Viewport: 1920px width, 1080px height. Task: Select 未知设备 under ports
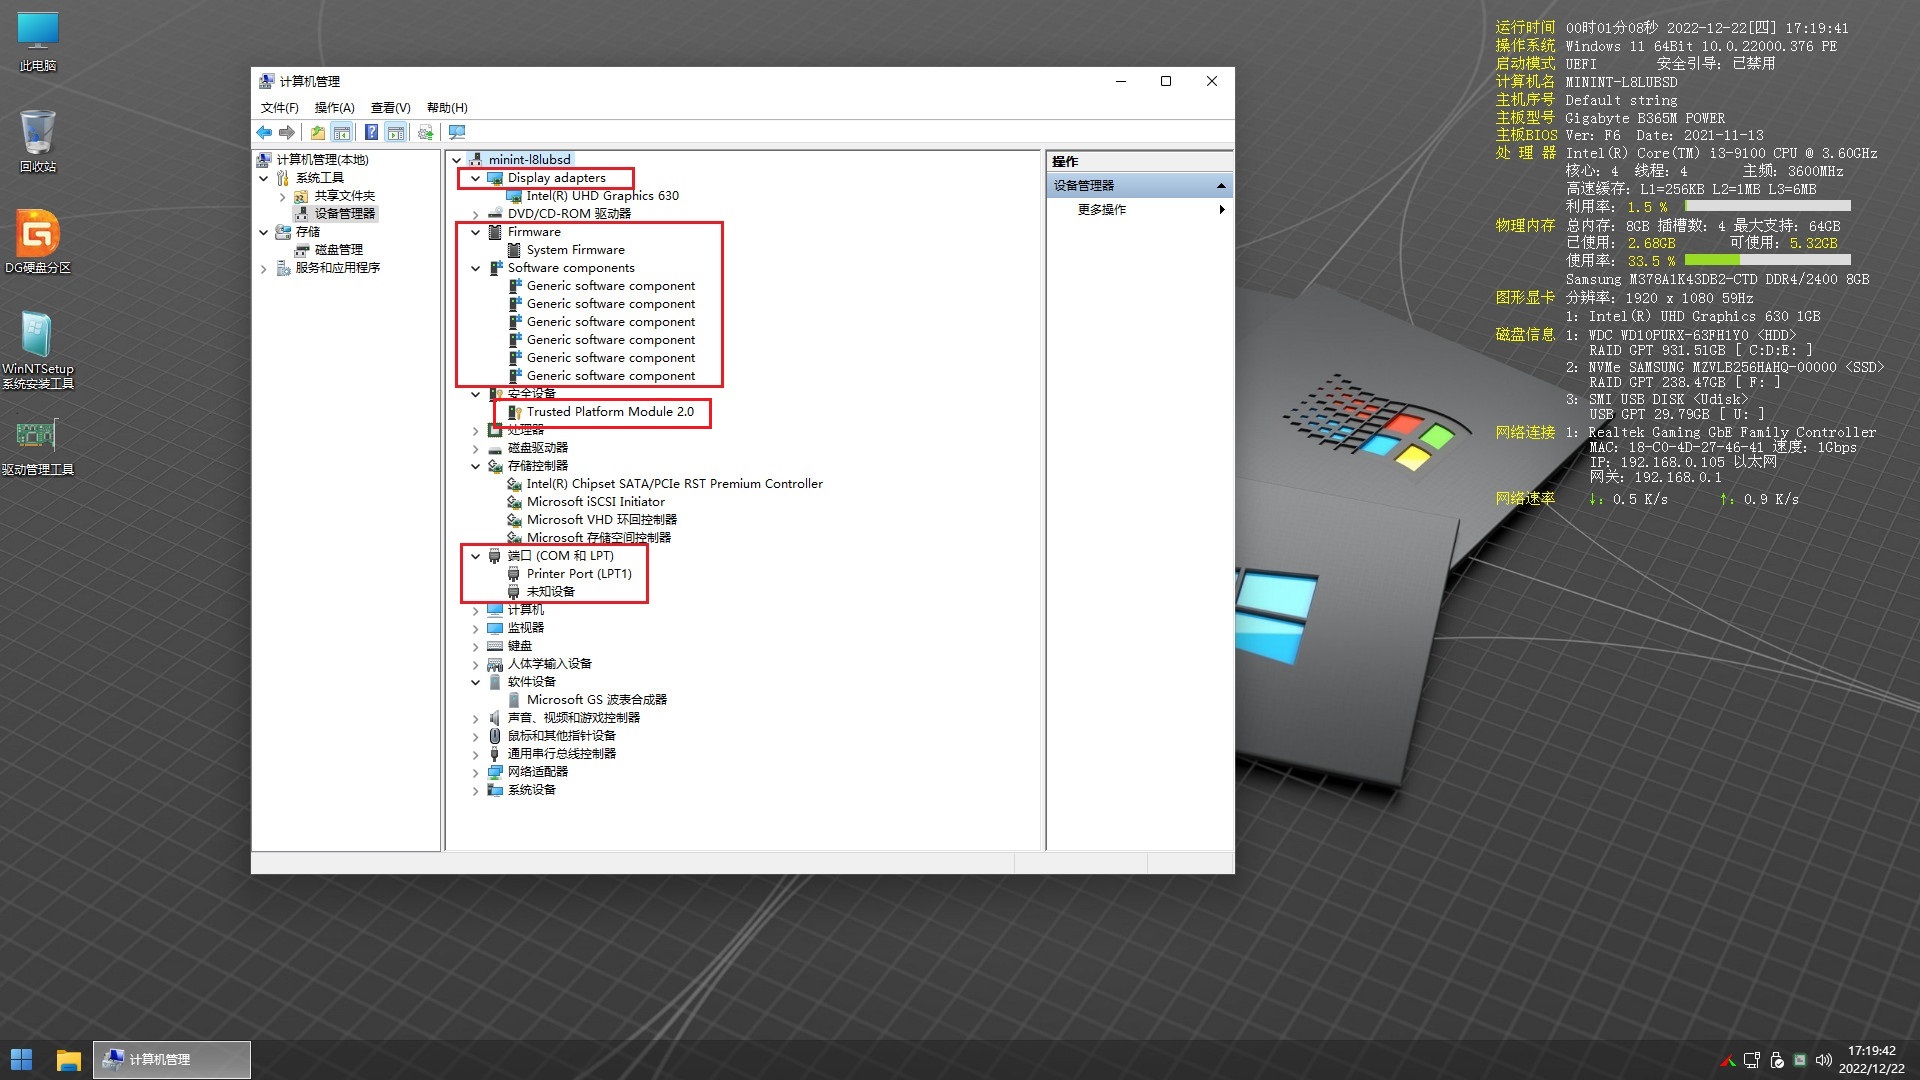tap(550, 592)
